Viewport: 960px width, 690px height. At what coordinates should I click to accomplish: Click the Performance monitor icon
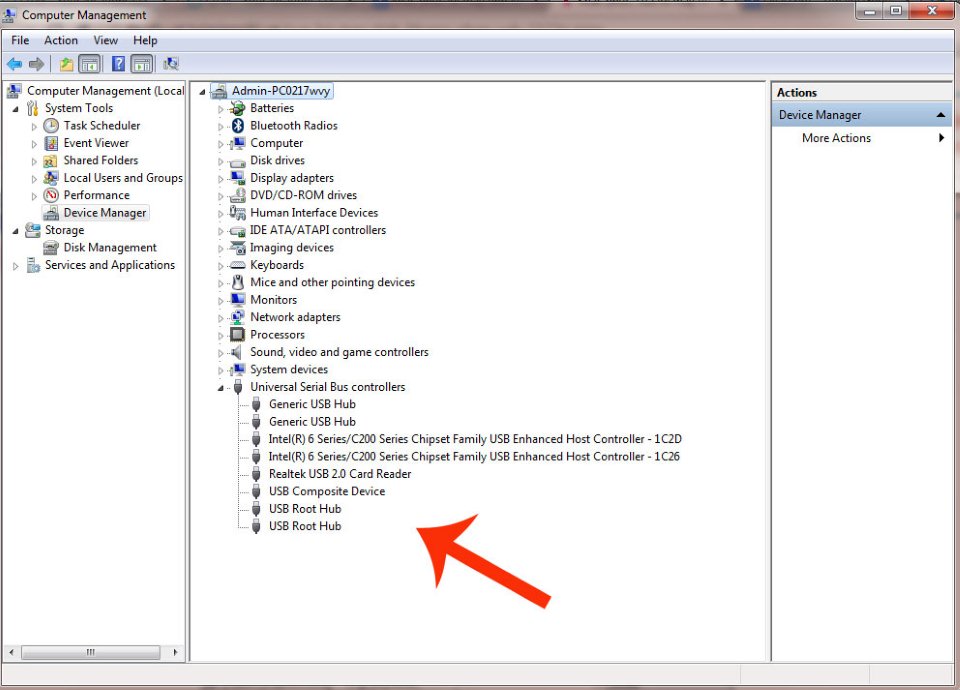(x=51, y=195)
